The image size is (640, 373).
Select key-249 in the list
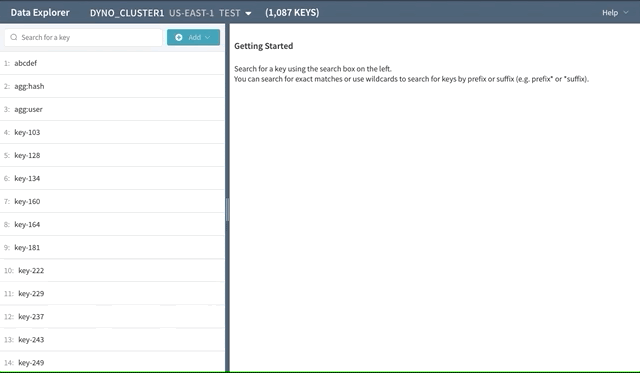pyautogui.click(x=112, y=362)
